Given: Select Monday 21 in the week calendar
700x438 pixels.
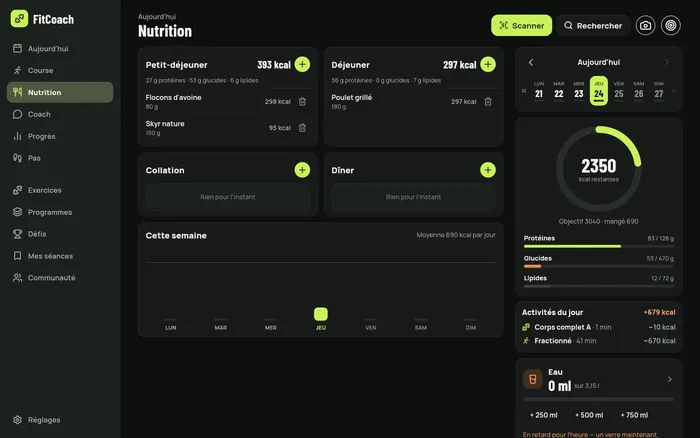Looking at the screenshot, I should coord(539,91).
